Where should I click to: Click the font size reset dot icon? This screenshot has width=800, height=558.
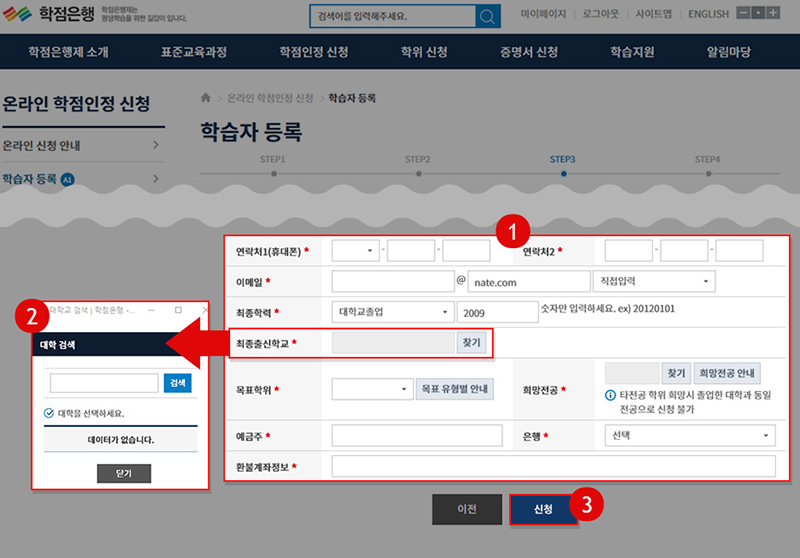coord(758,15)
